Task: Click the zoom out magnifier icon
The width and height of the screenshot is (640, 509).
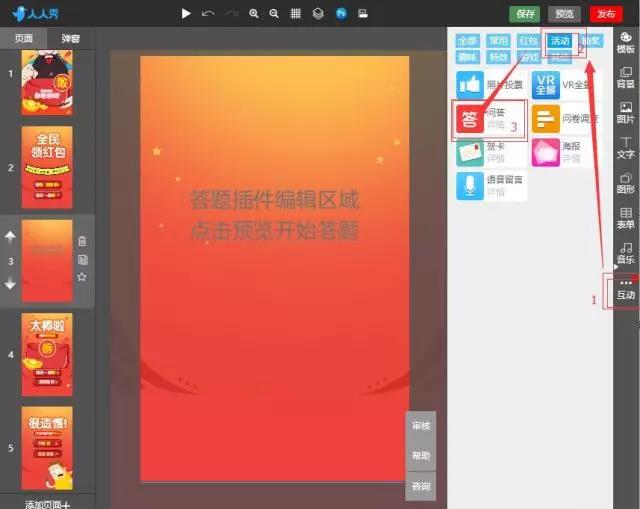Action: coord(274,14)
